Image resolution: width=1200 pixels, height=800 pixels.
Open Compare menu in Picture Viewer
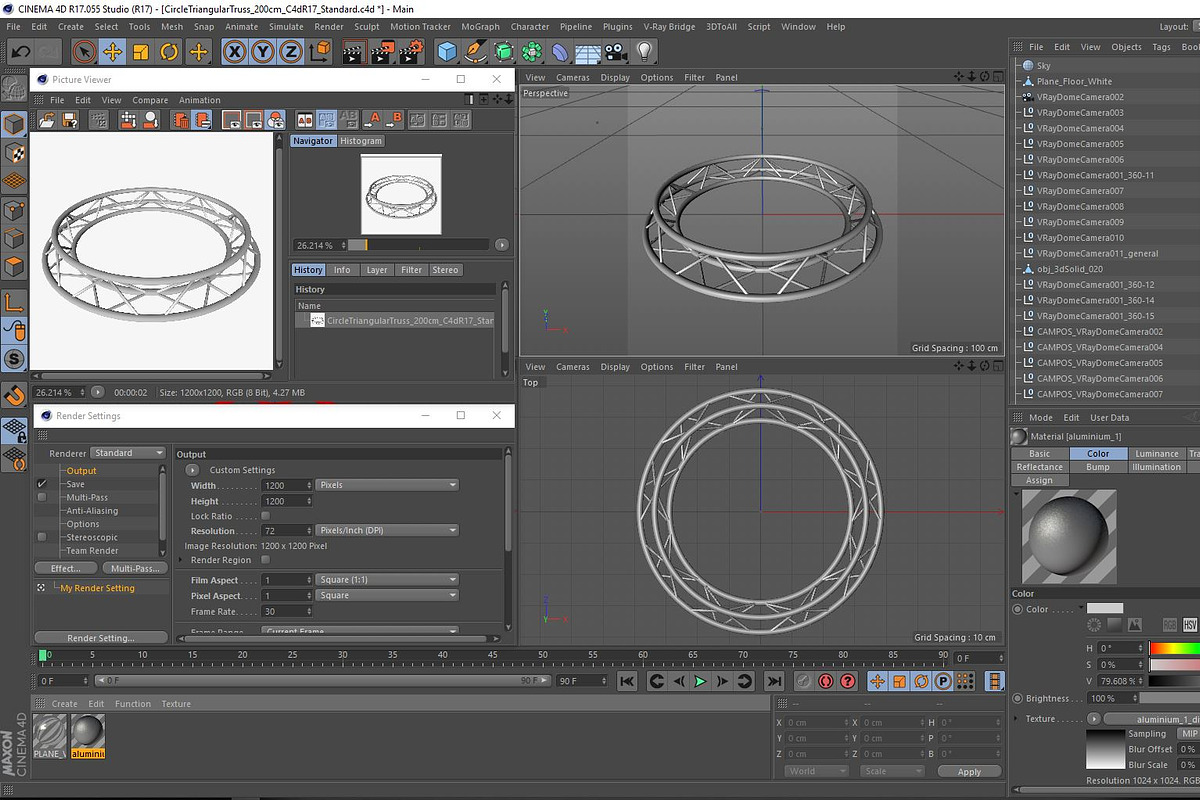coord(150,100)
